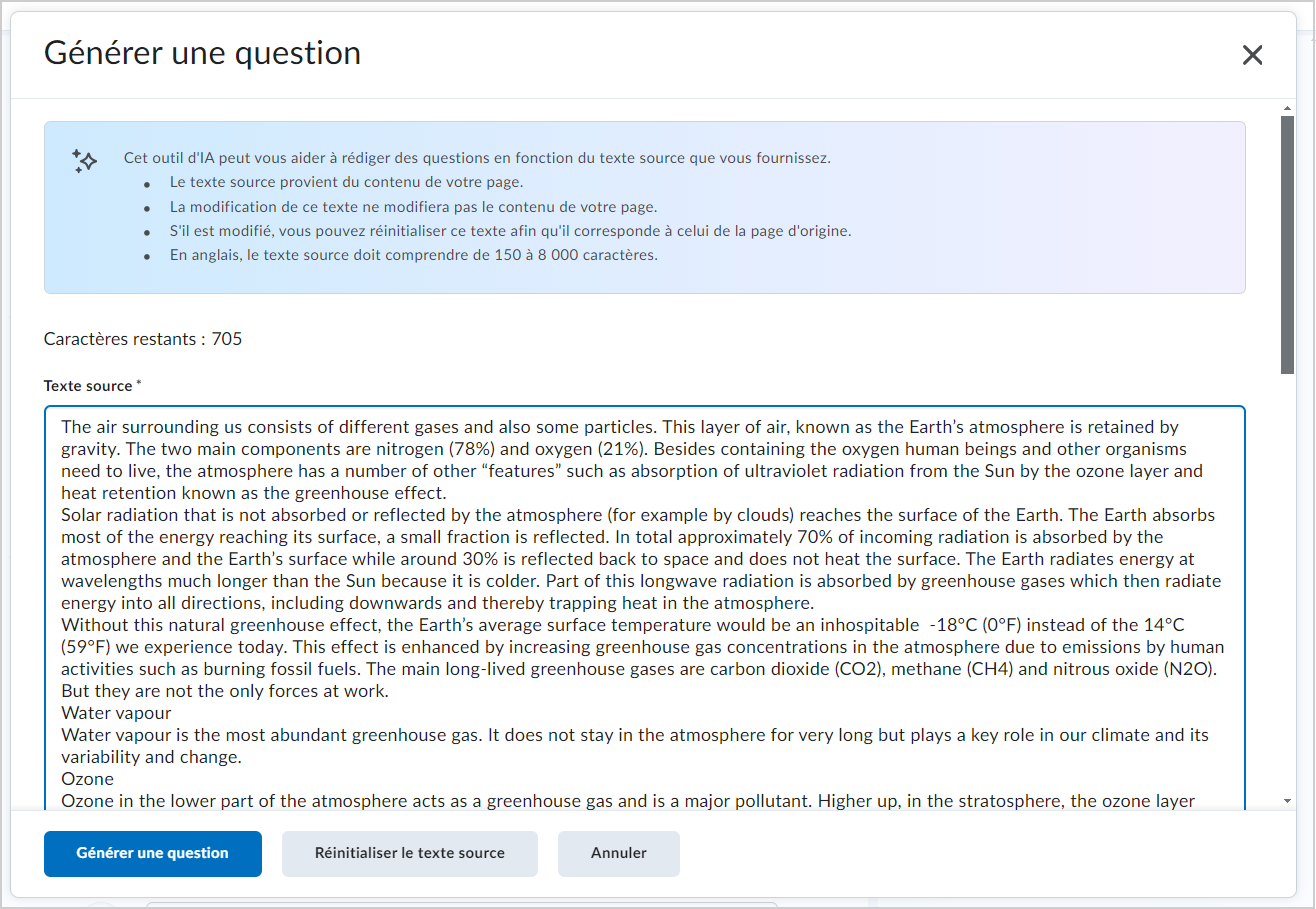Viewport: 1316px width, 909px height.
Task: Click the dialog's vertical scrollbar thumb
Action: tap(1287, 245)
